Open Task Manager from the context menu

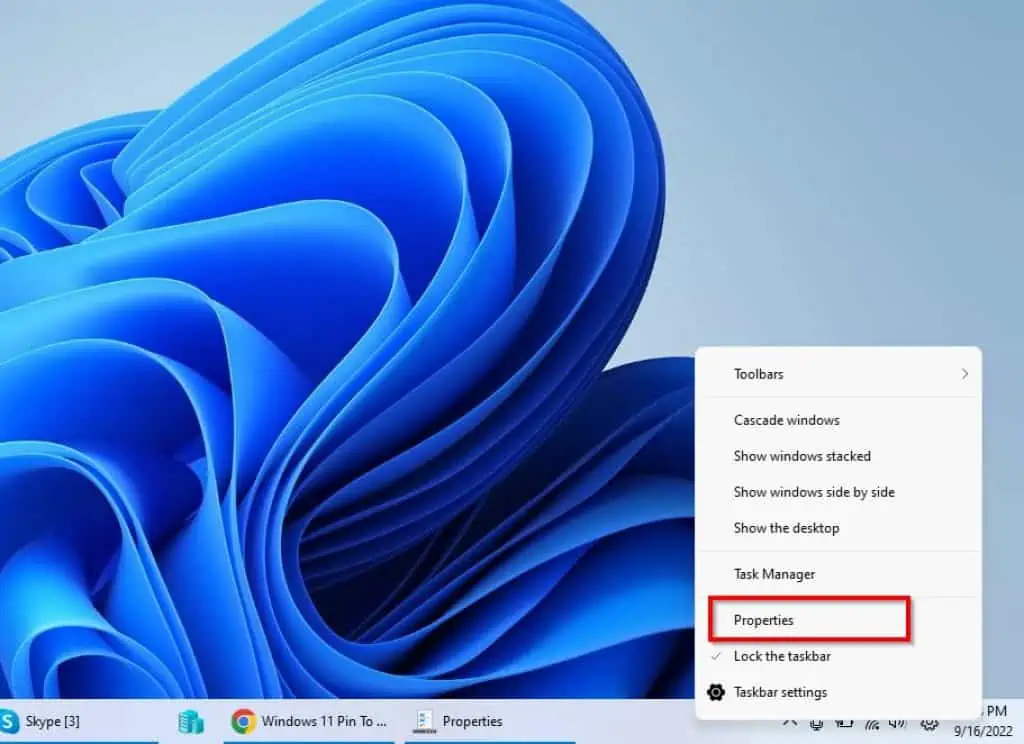(775, 573)
